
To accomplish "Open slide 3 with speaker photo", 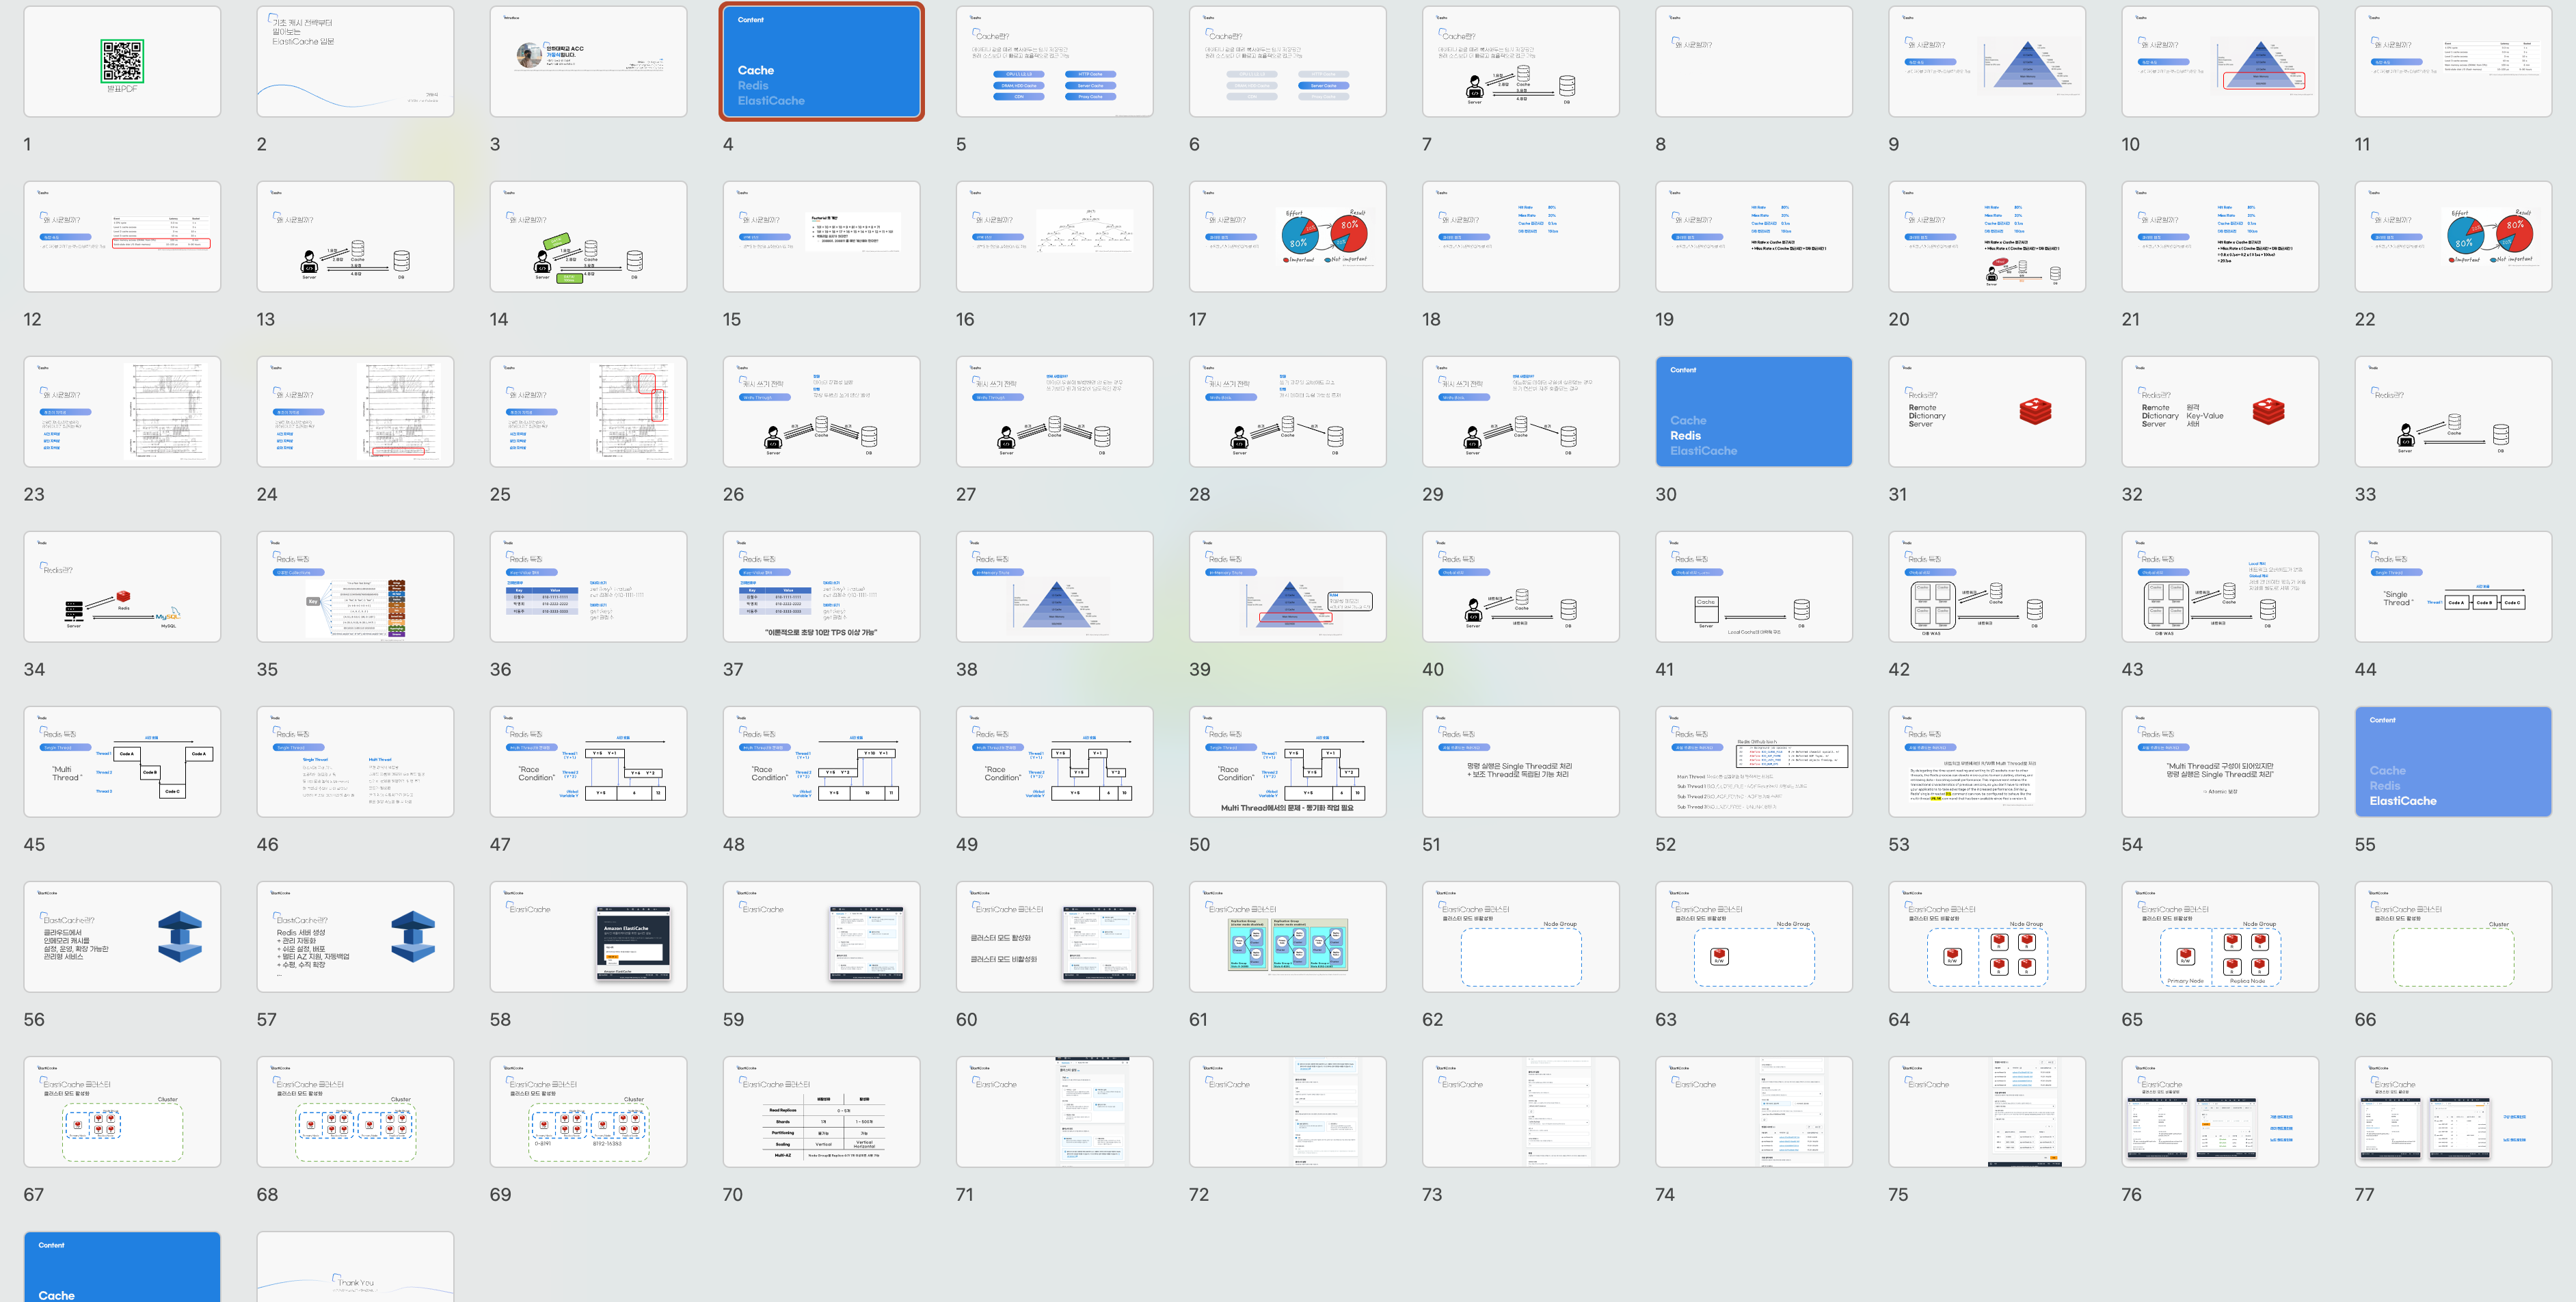I will (588, 61).
